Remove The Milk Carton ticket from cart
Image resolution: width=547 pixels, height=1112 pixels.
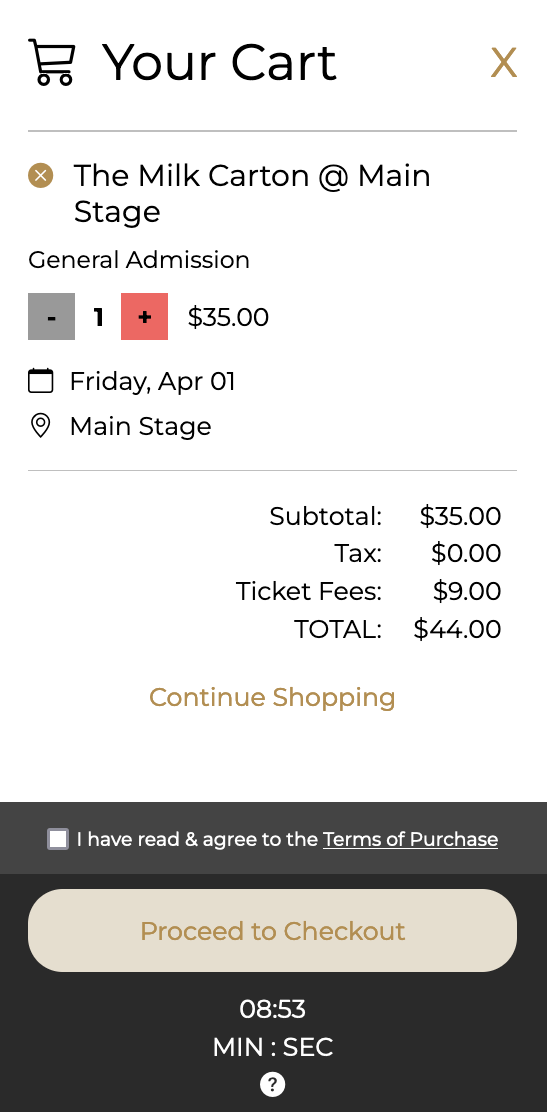click(x=40, y=175)
